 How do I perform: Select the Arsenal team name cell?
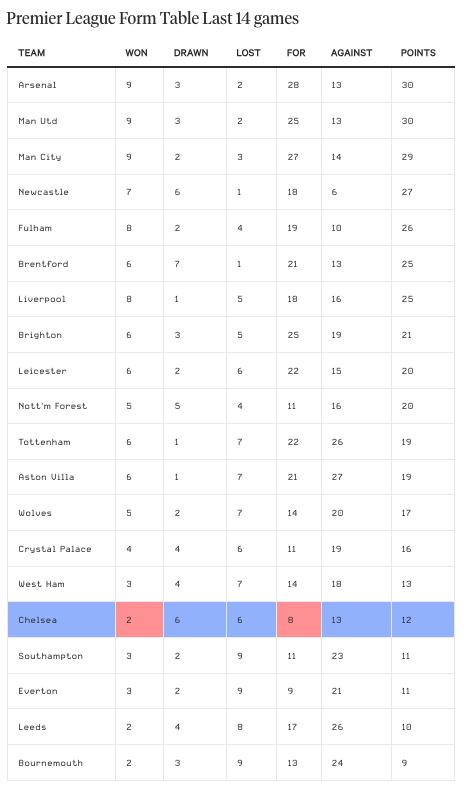[61, 85]
